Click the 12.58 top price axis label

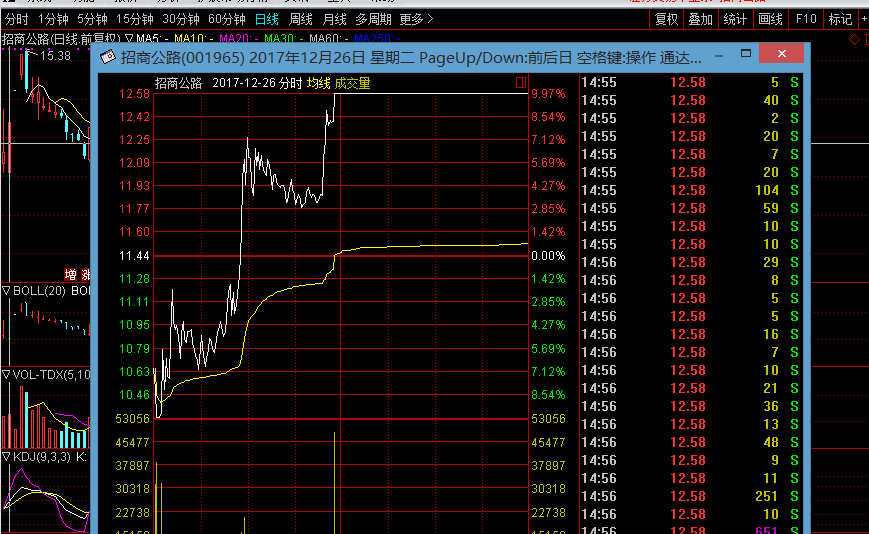click(x=135, y=94)
